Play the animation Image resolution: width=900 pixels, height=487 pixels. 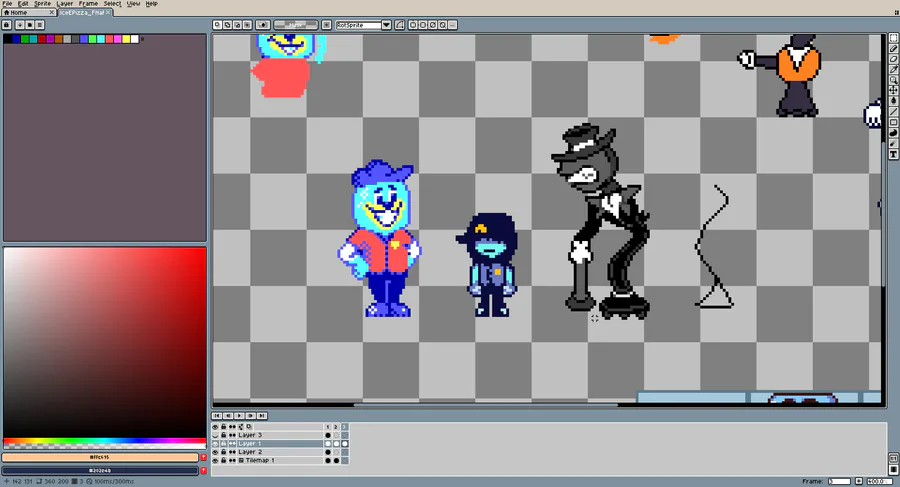[239, 416]
